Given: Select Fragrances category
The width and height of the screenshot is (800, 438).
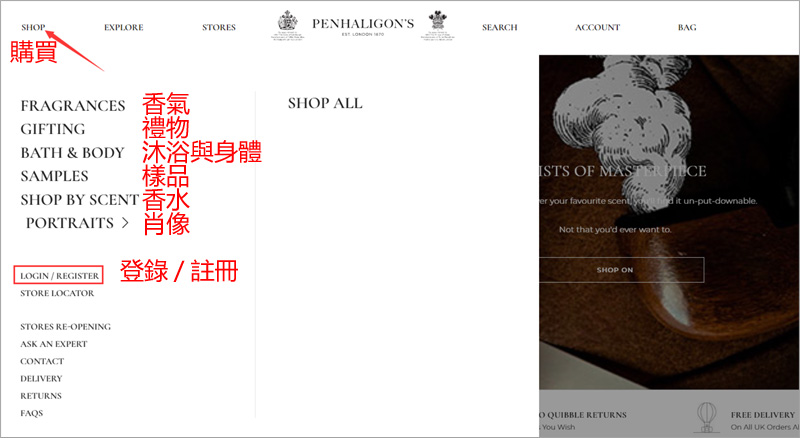Looking at the screenshot, I should click(72, 106).
